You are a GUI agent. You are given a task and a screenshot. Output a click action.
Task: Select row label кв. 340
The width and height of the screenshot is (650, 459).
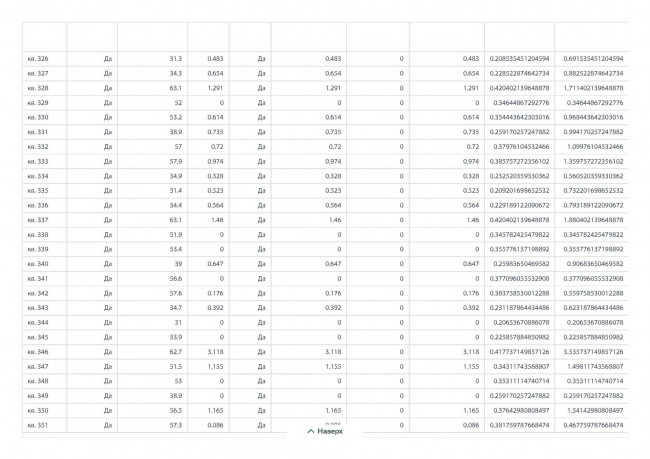click(38, 264)
